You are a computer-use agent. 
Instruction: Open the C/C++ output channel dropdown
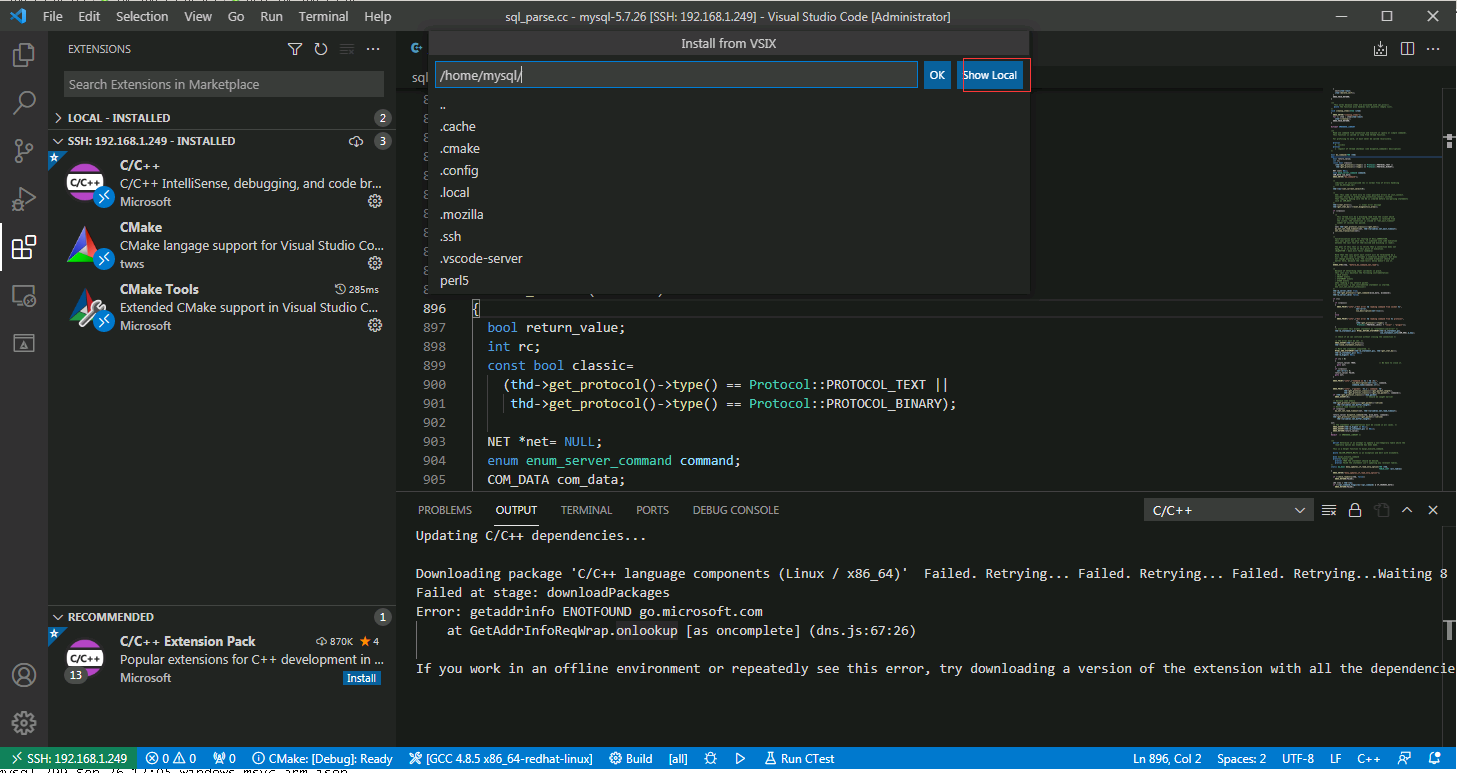tap(1228, 510)
